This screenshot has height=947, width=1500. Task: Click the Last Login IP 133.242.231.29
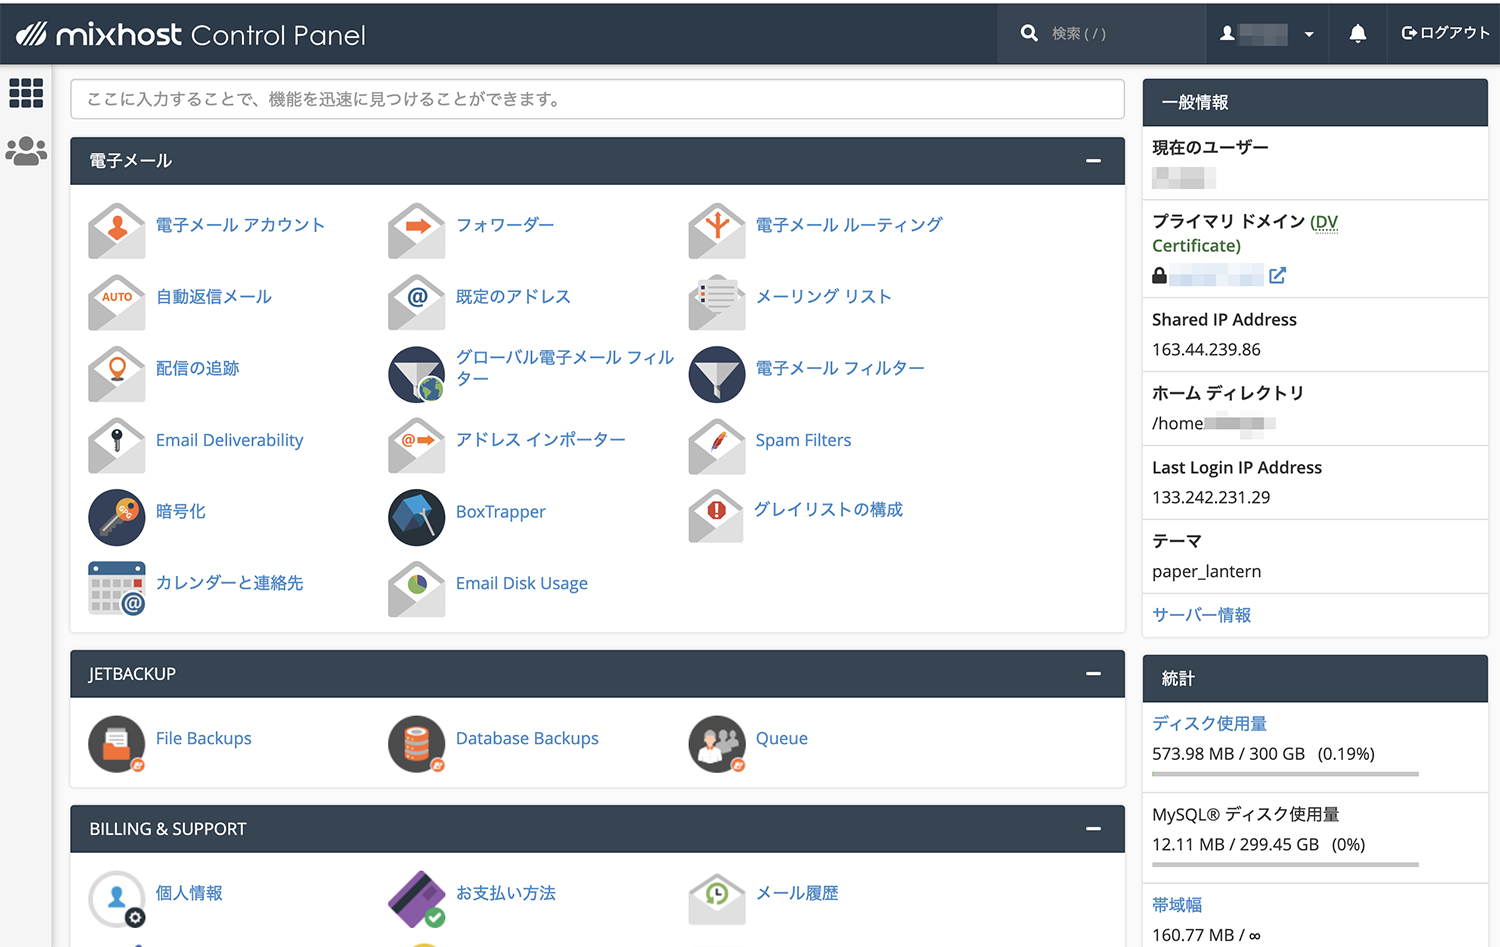[1211, 497]
